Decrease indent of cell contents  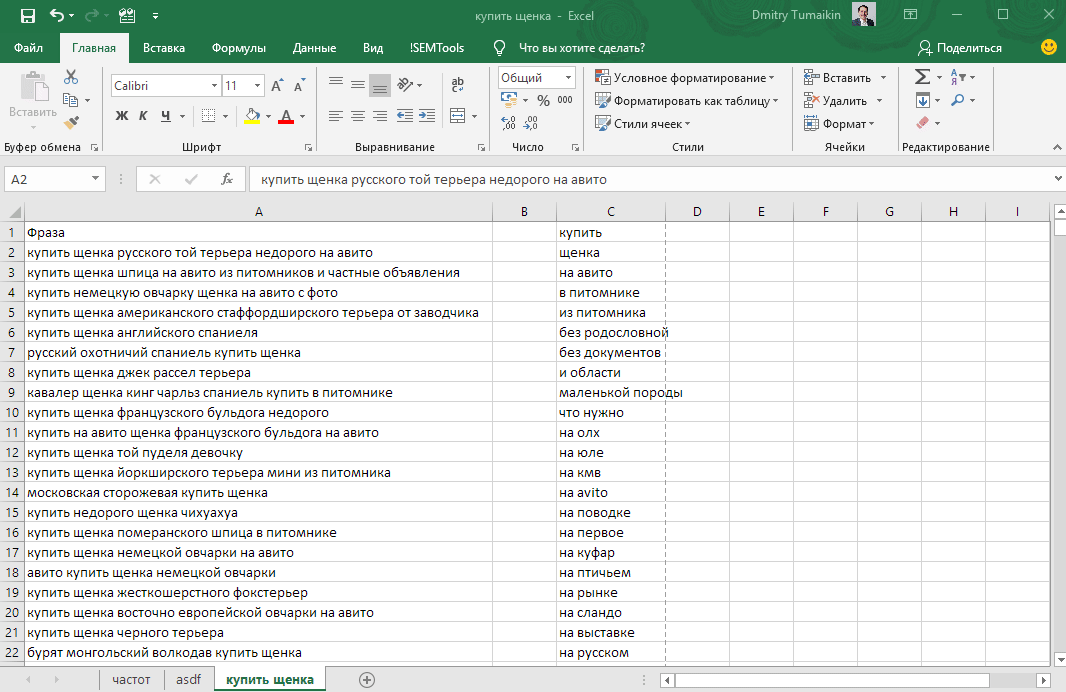(x=405, y=116)
